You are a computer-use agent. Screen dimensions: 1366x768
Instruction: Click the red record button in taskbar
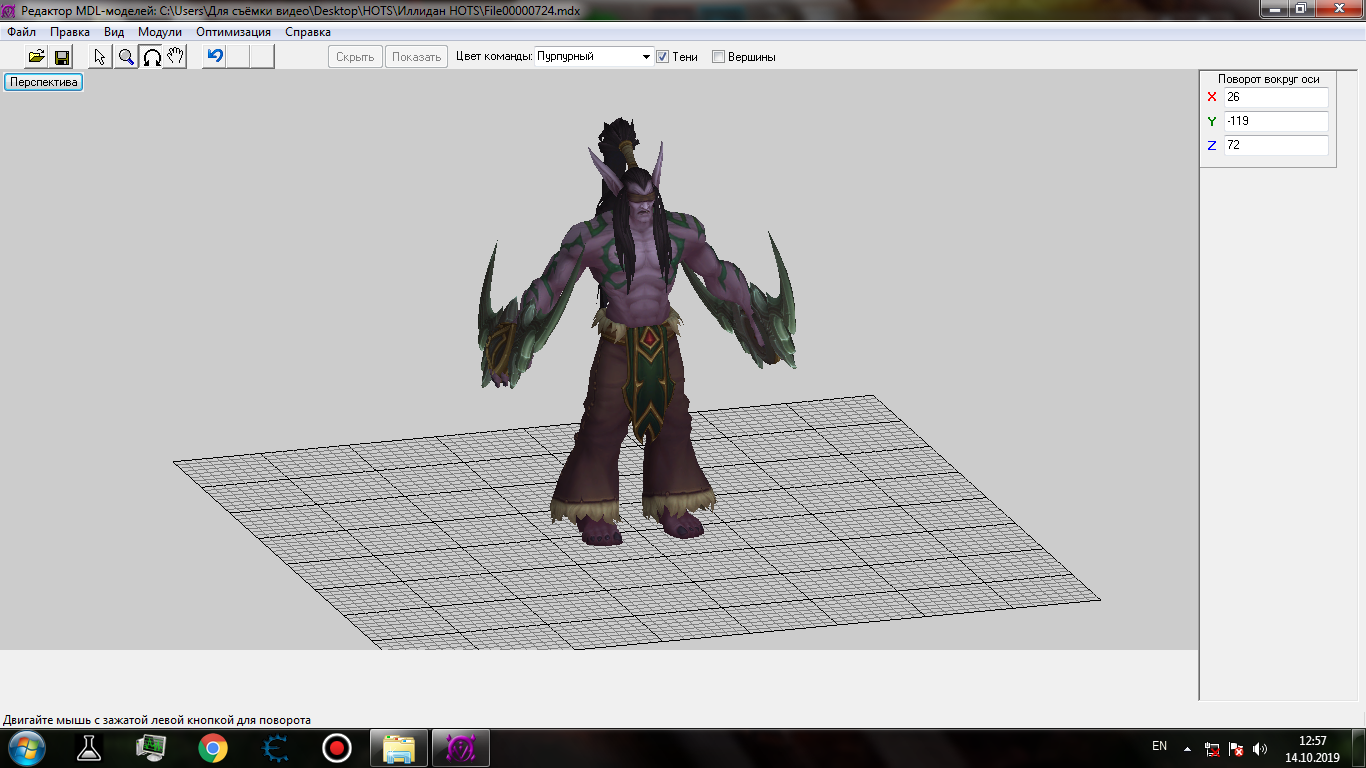coord(336,747)
